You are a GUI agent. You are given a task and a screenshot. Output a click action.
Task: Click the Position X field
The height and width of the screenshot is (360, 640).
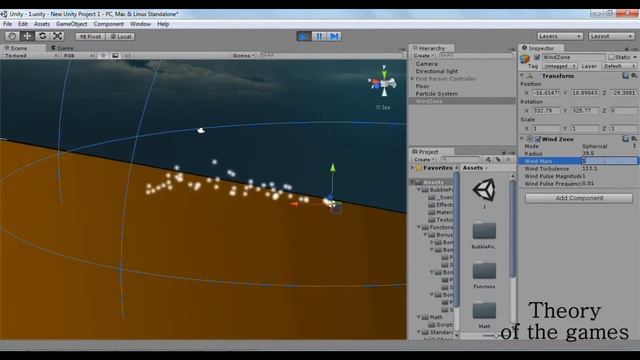(x=546, y=93)
